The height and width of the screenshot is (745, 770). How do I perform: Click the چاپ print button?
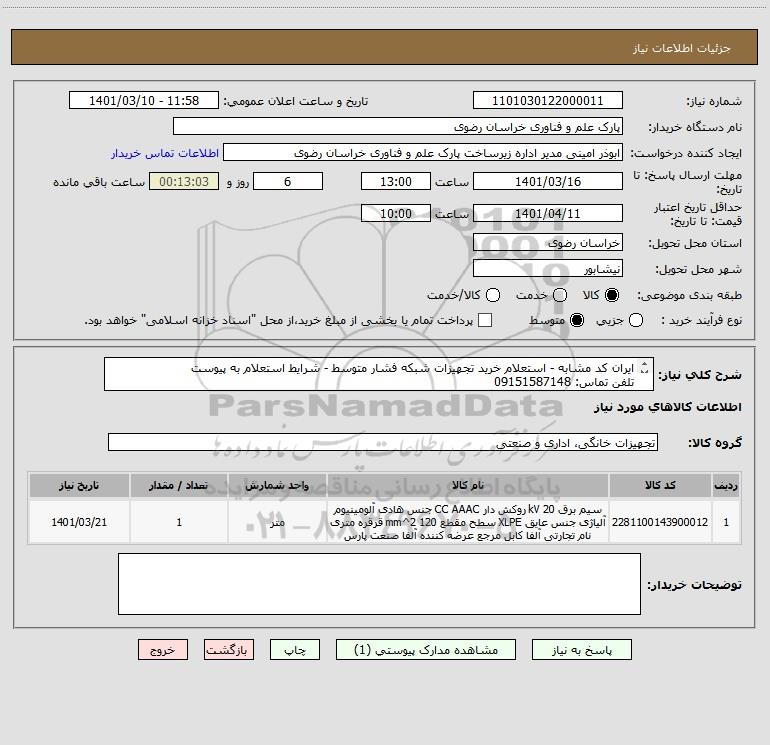coord(295,650)
